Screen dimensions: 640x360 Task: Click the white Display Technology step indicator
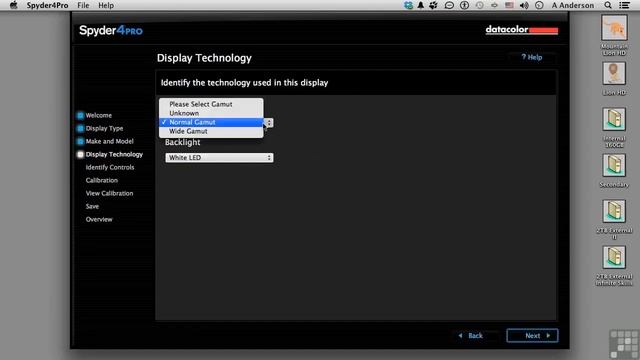click(x=80, y=155)
